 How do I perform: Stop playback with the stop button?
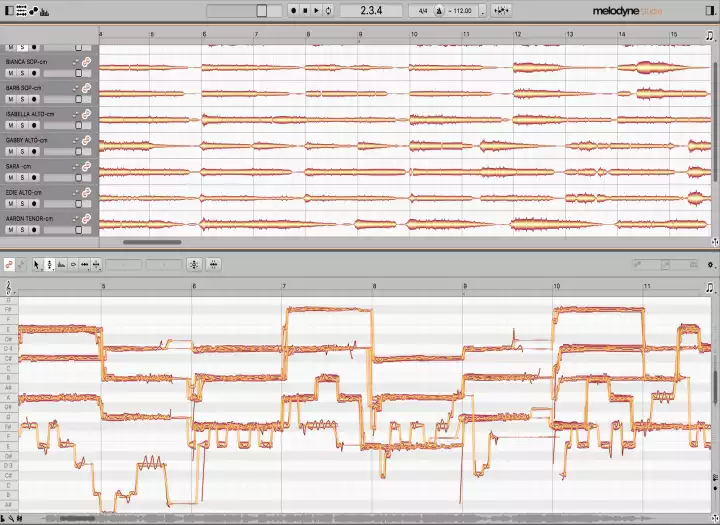305,11
